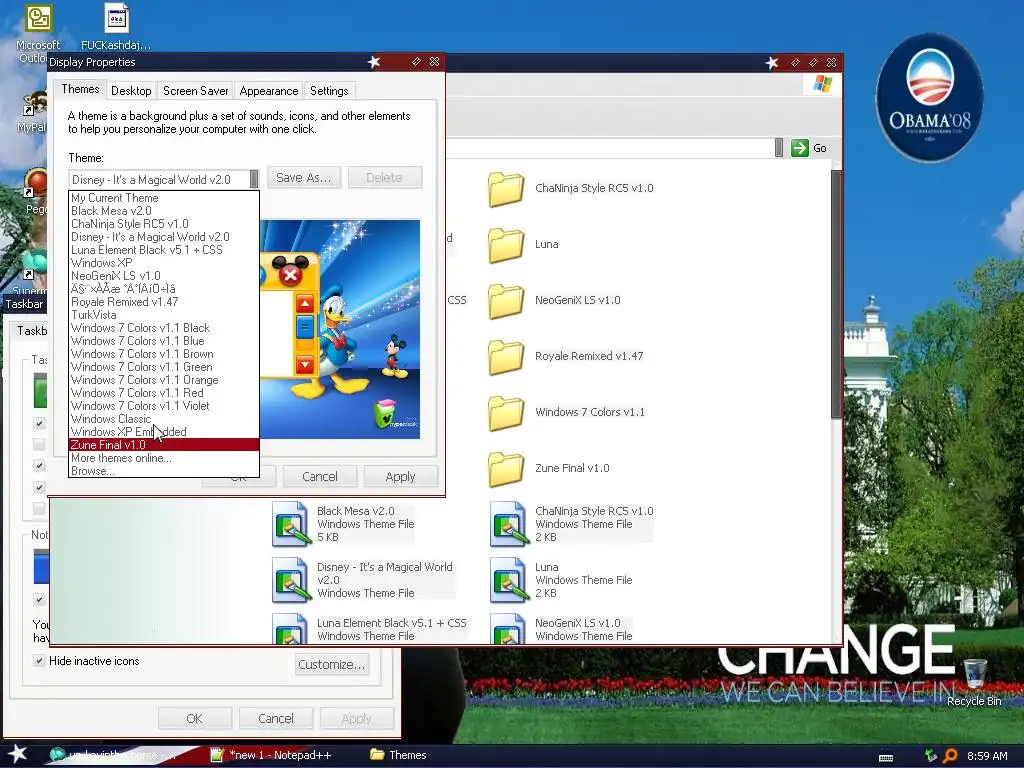The width and height of the screenshot is (1024, 768).
Task: Click the star Start button on taskbar
Action: coord(17,754)
